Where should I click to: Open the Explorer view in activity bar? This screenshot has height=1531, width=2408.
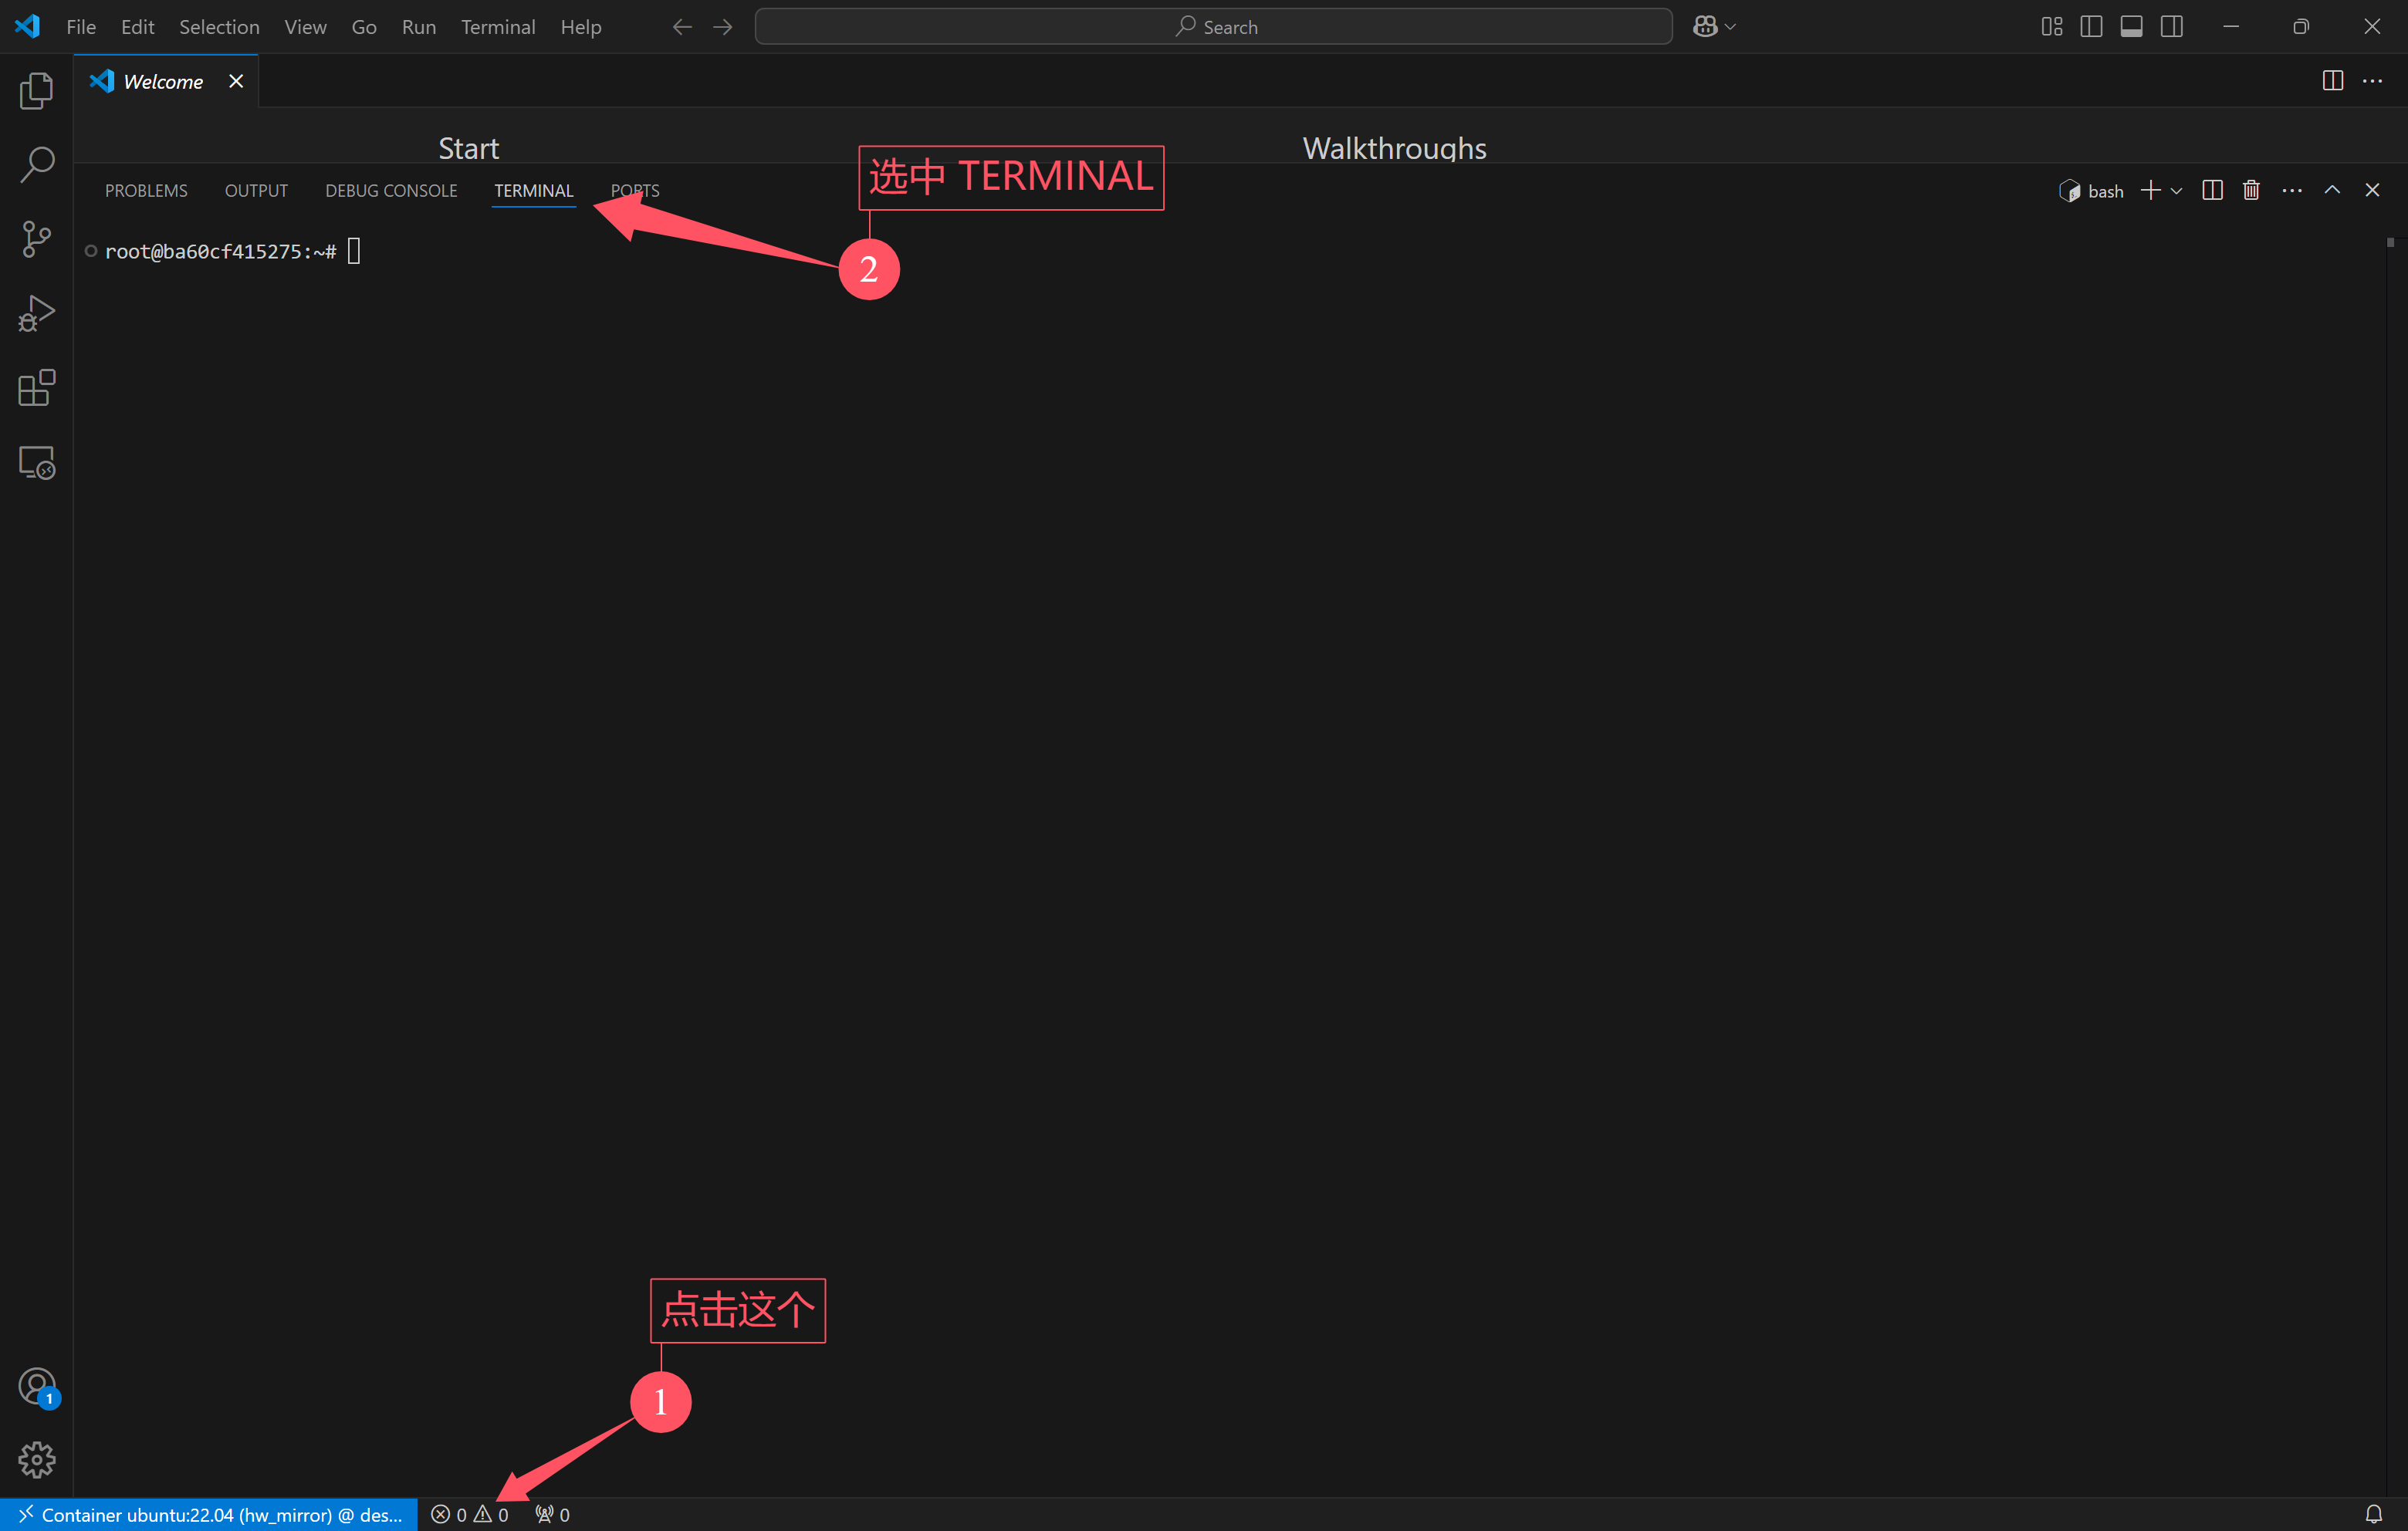[36, 91]
